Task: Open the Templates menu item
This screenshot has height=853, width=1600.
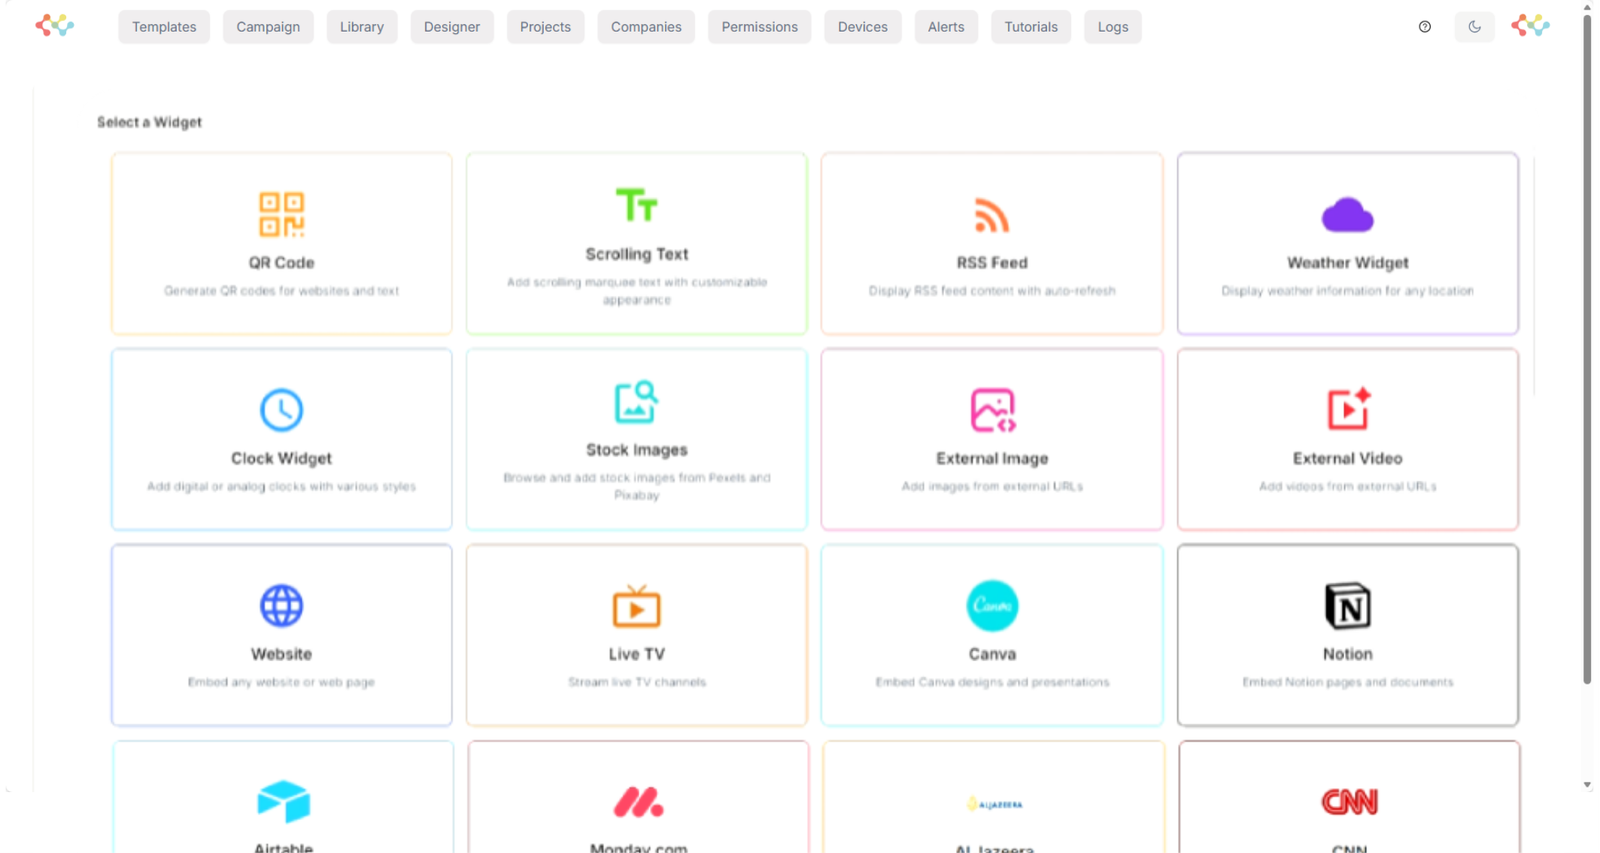Action: pos(164,27)
